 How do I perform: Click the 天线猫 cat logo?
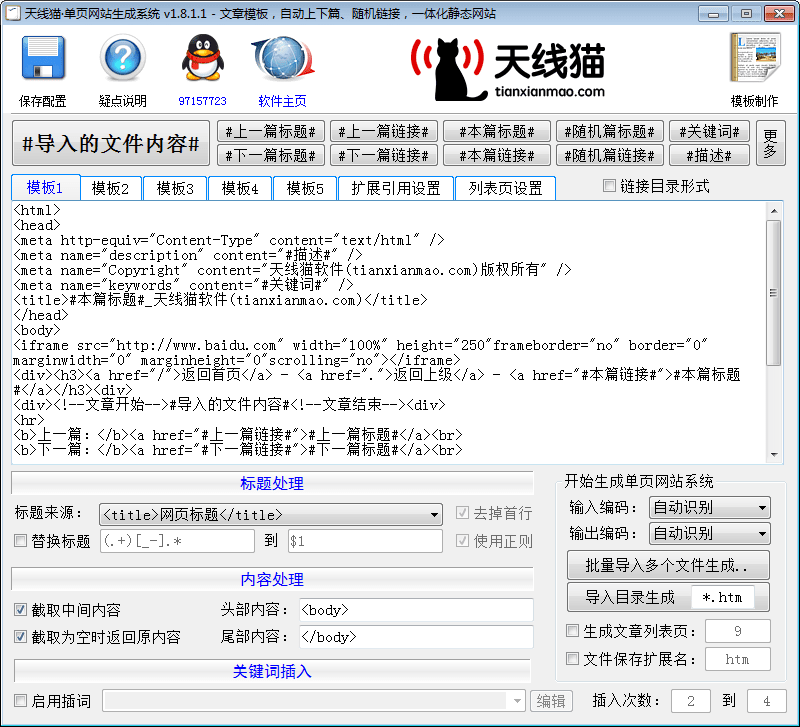(x=508, y=69)
